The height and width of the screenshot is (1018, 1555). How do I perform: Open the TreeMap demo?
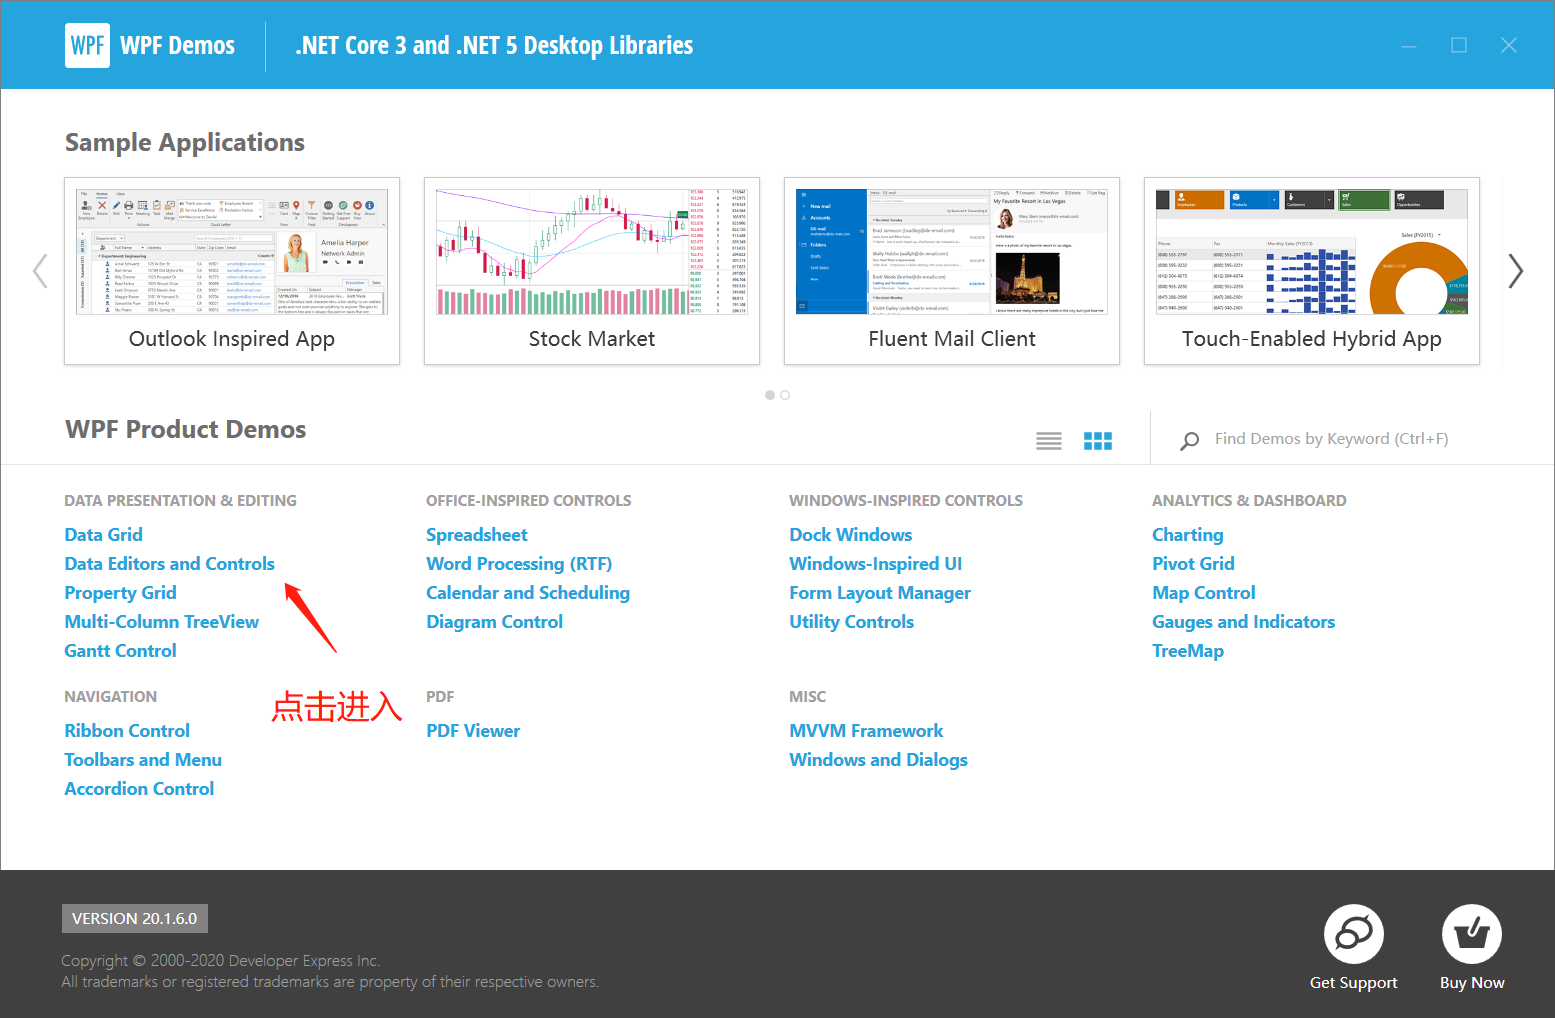[1188, 651]
